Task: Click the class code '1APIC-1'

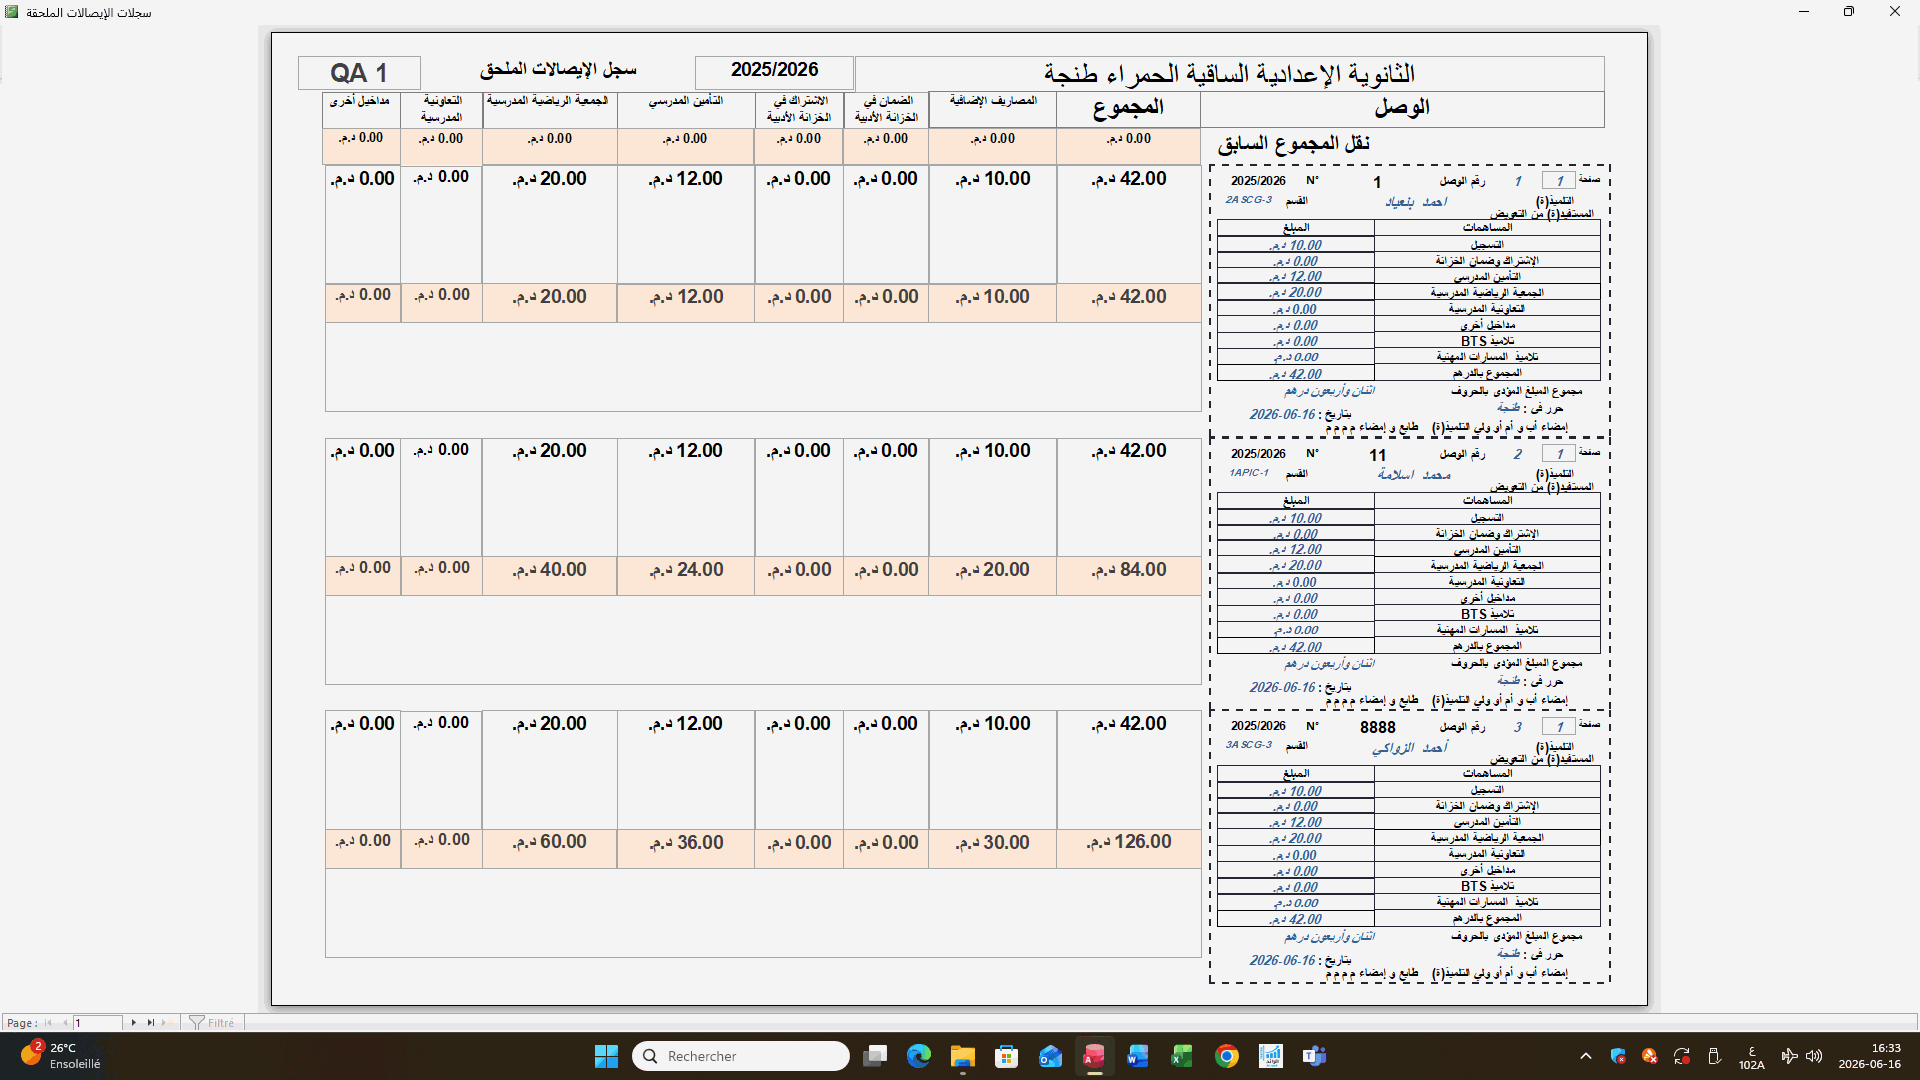Action: click(1249, 473)
